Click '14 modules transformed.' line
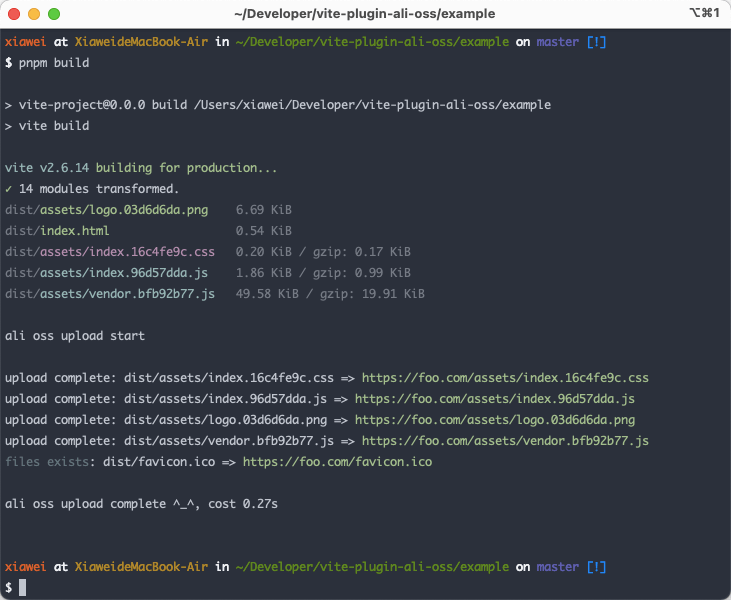The width and height of the screenshot is (731, 600). (98, 189)
